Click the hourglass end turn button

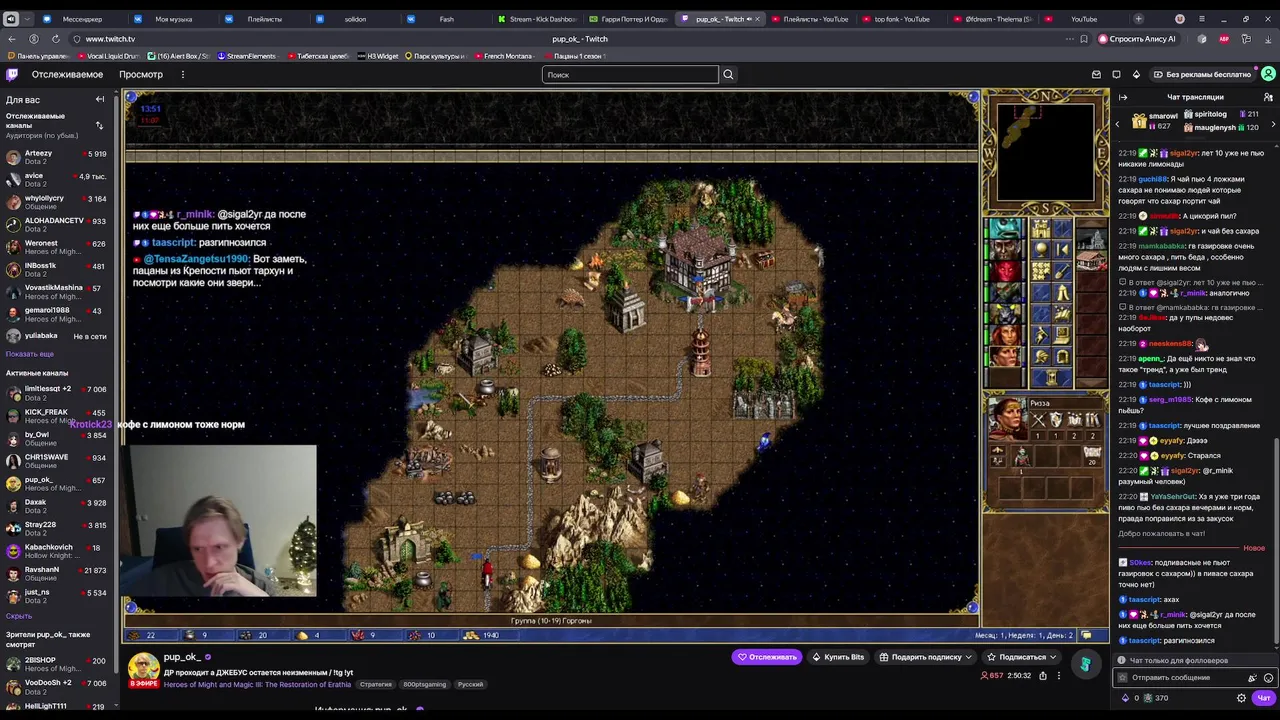pyautogui.click(x=1052, y=376)
